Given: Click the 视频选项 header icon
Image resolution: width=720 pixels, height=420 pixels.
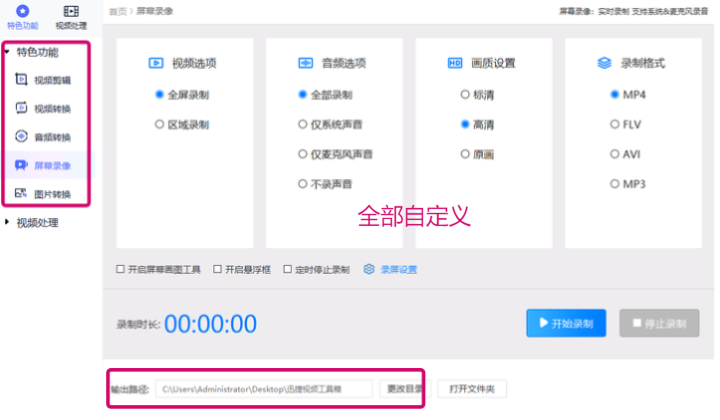Looking at the screenshot, I should (x=156, y=63).
